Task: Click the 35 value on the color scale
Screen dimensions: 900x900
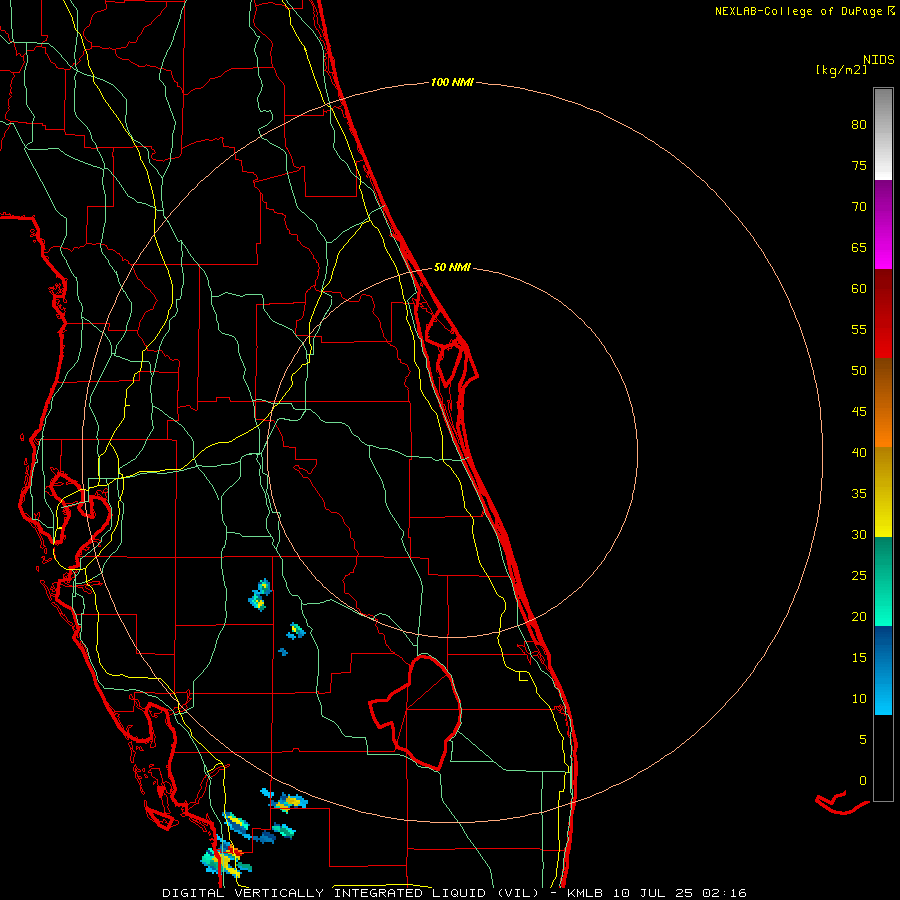Action: 859,494
